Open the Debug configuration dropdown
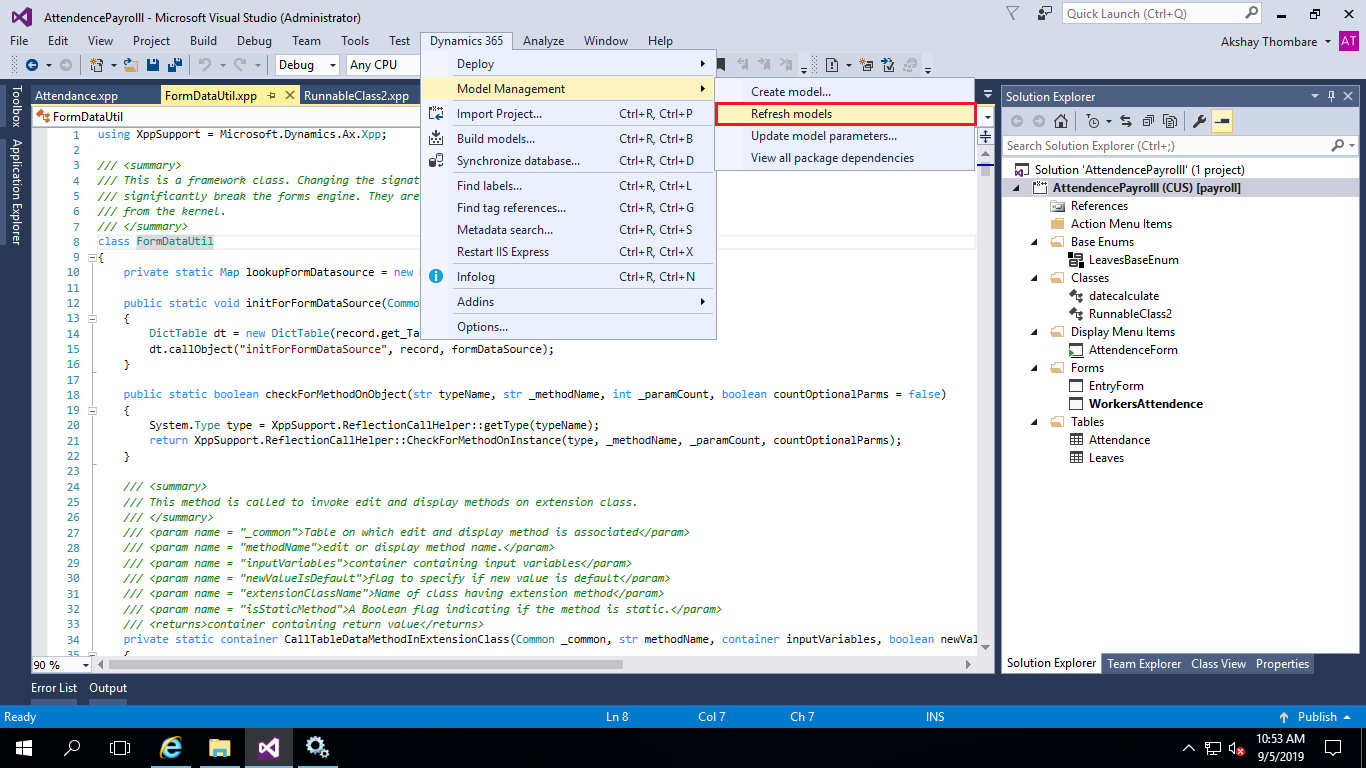1366x768 pixels. (308, 65)
